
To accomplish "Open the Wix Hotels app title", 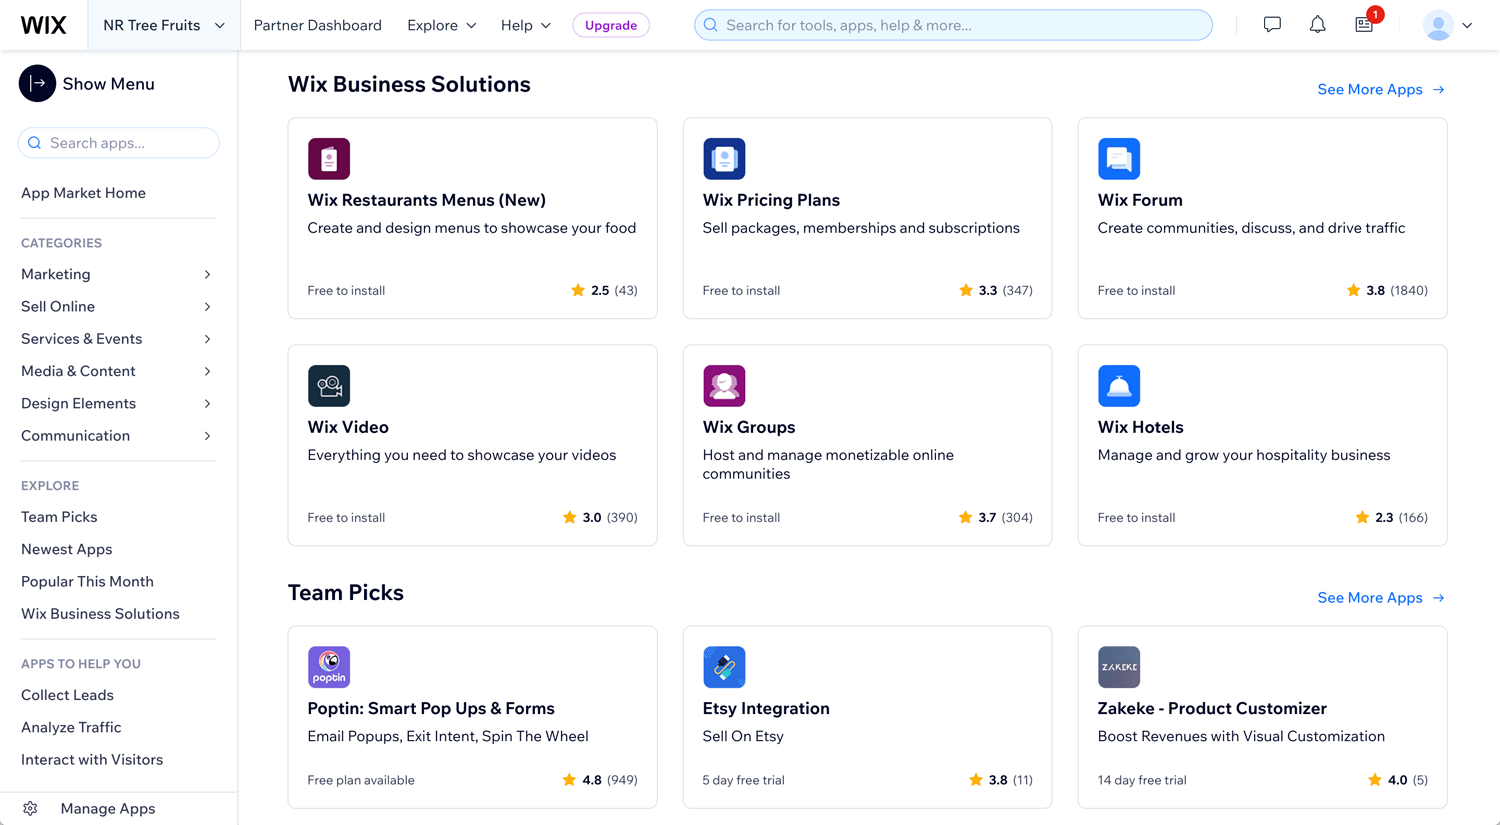I will [1140, 427].
